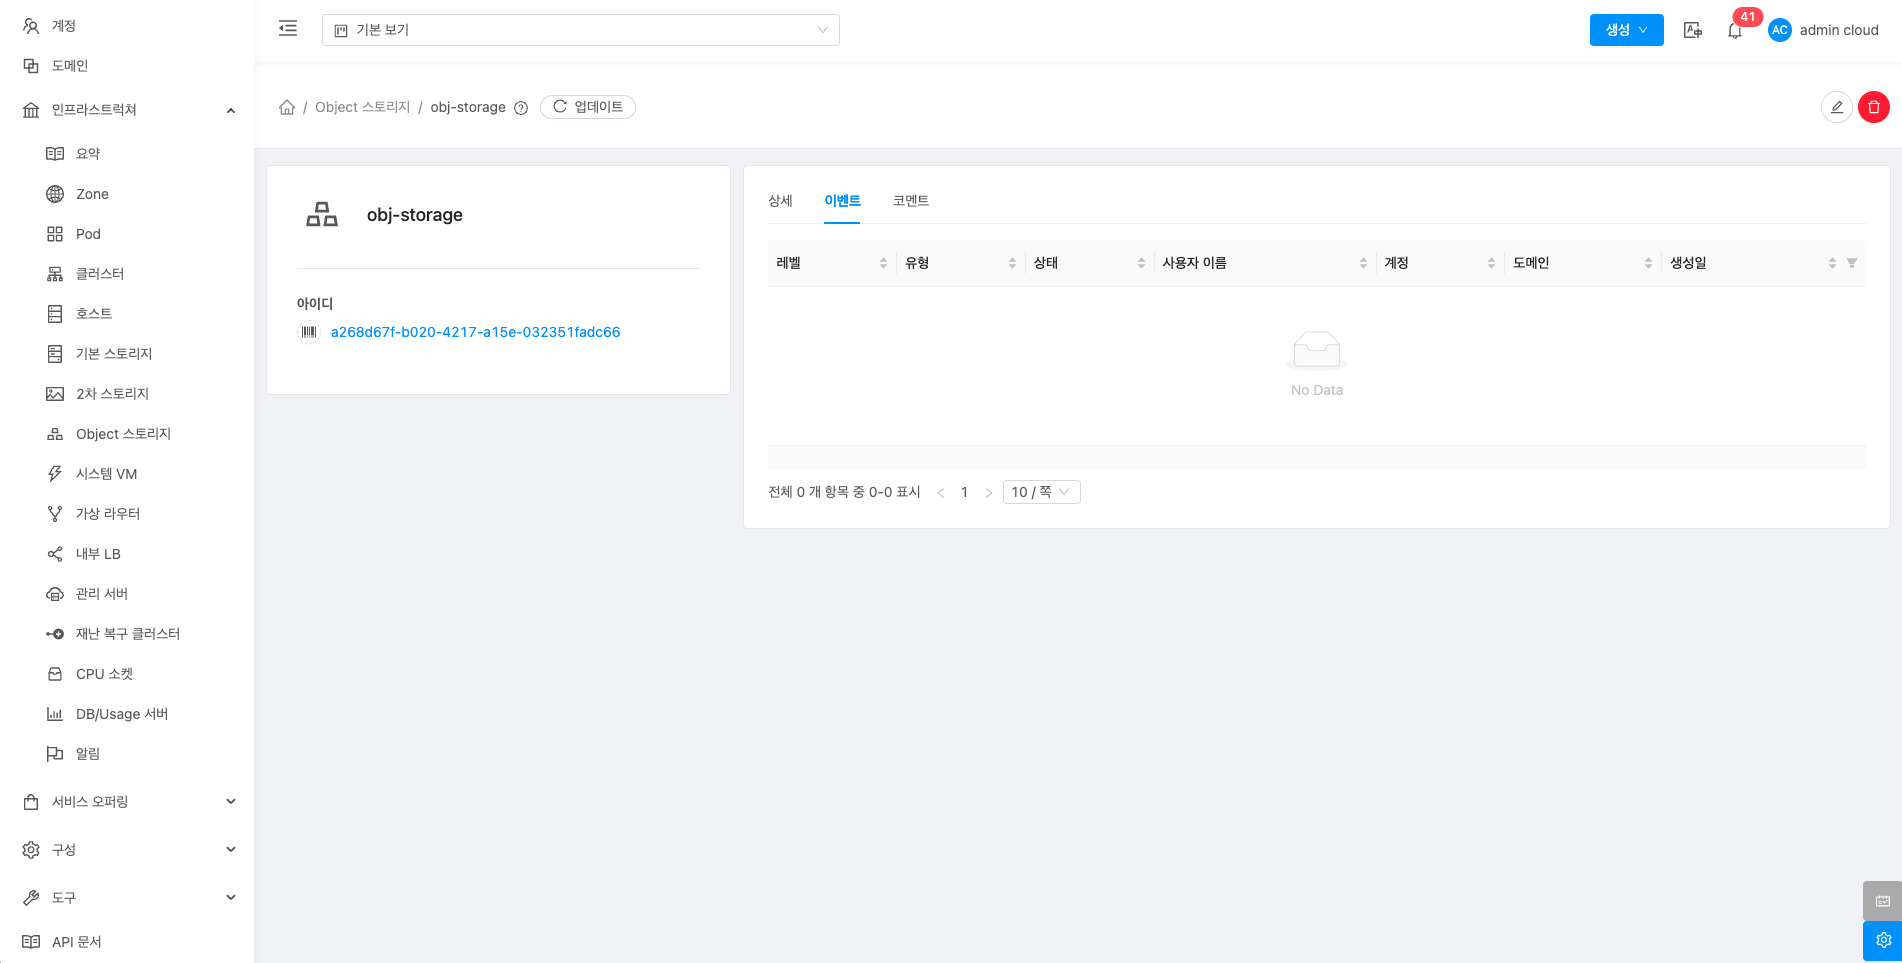The image size is (1902, 963).
Task: Switch to the 상세 tab
Action: [x=780, y=201]
